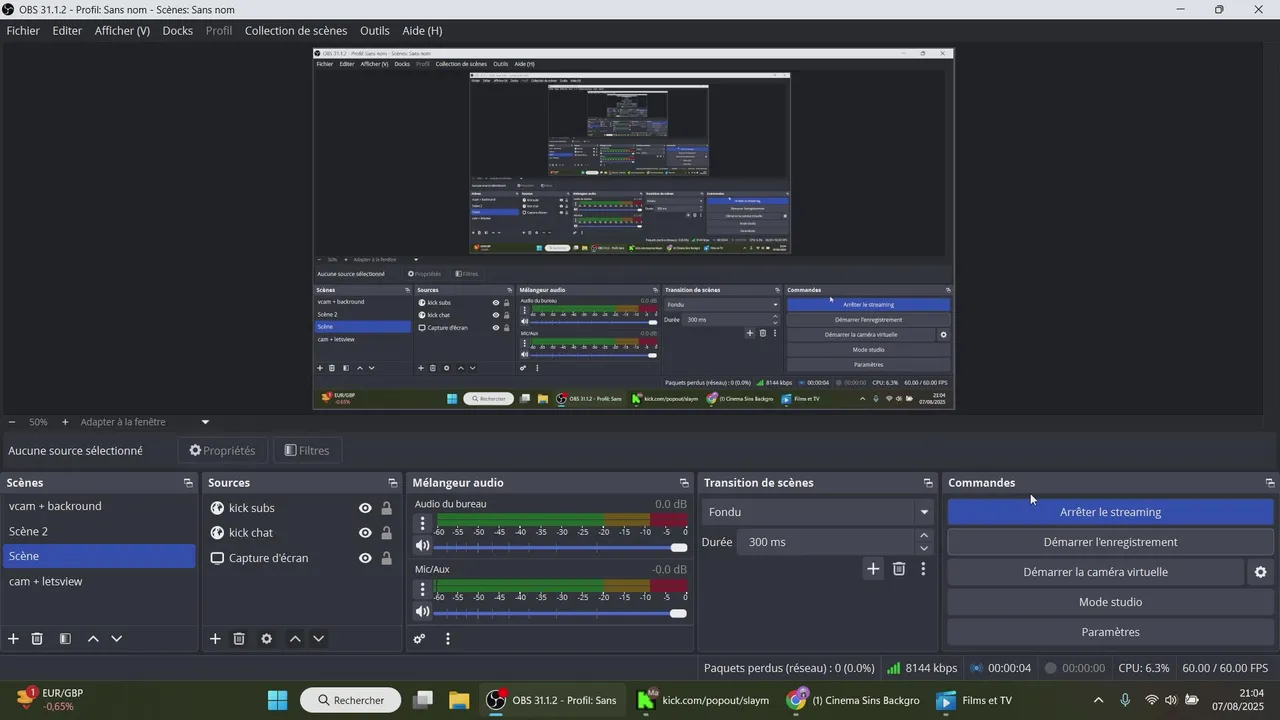
Task: Click Arrêter le streaming button
Action: click(x=1110, y=512)
